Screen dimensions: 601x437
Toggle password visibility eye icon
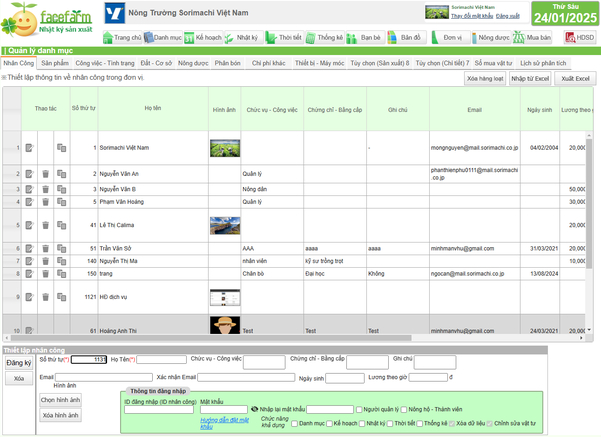pos(254,409)
